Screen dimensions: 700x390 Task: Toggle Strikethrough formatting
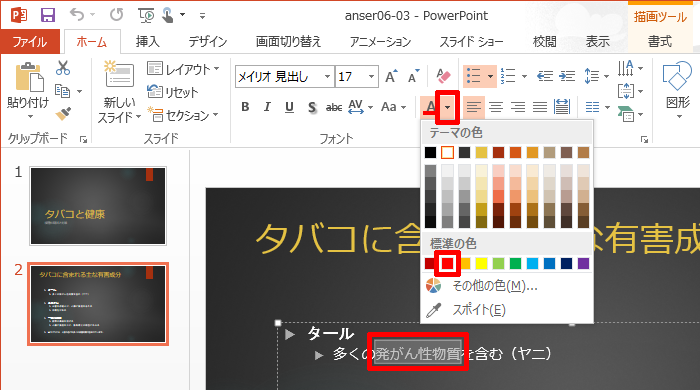pyautogui.click(x=334, y=107)
